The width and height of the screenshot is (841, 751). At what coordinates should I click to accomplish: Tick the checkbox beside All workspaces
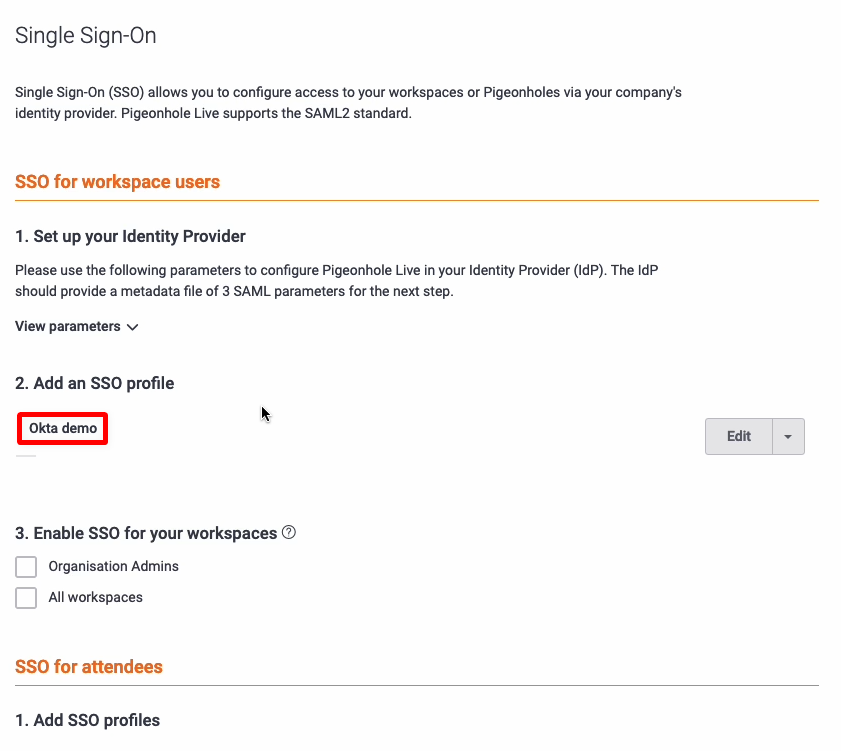pos(26,598)
